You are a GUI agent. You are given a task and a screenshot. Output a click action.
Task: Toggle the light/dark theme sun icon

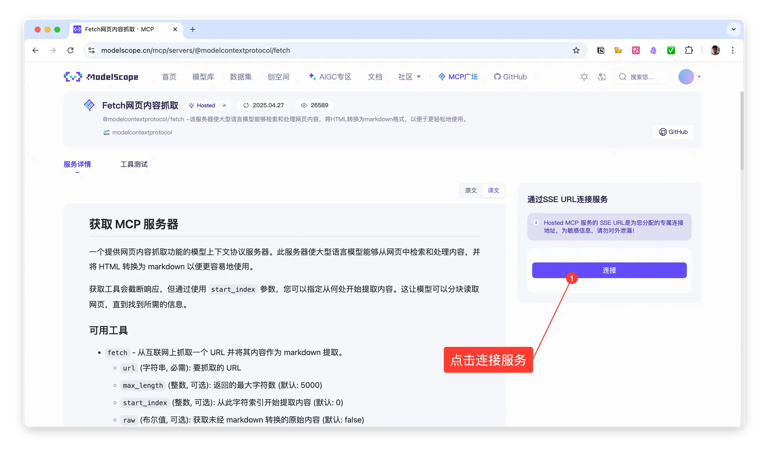coord(584,77)
